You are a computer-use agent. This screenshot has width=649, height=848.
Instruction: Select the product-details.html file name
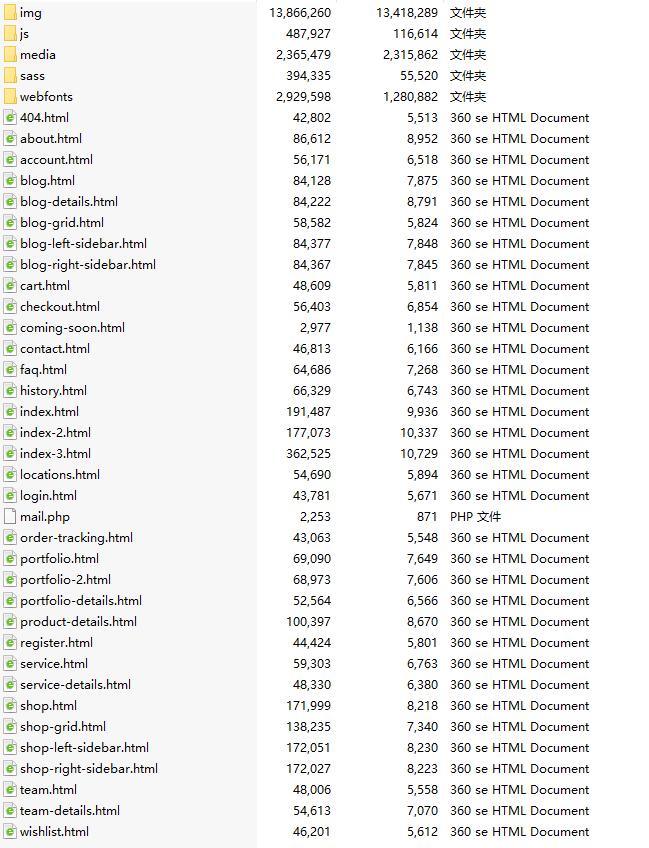[78, 622]
